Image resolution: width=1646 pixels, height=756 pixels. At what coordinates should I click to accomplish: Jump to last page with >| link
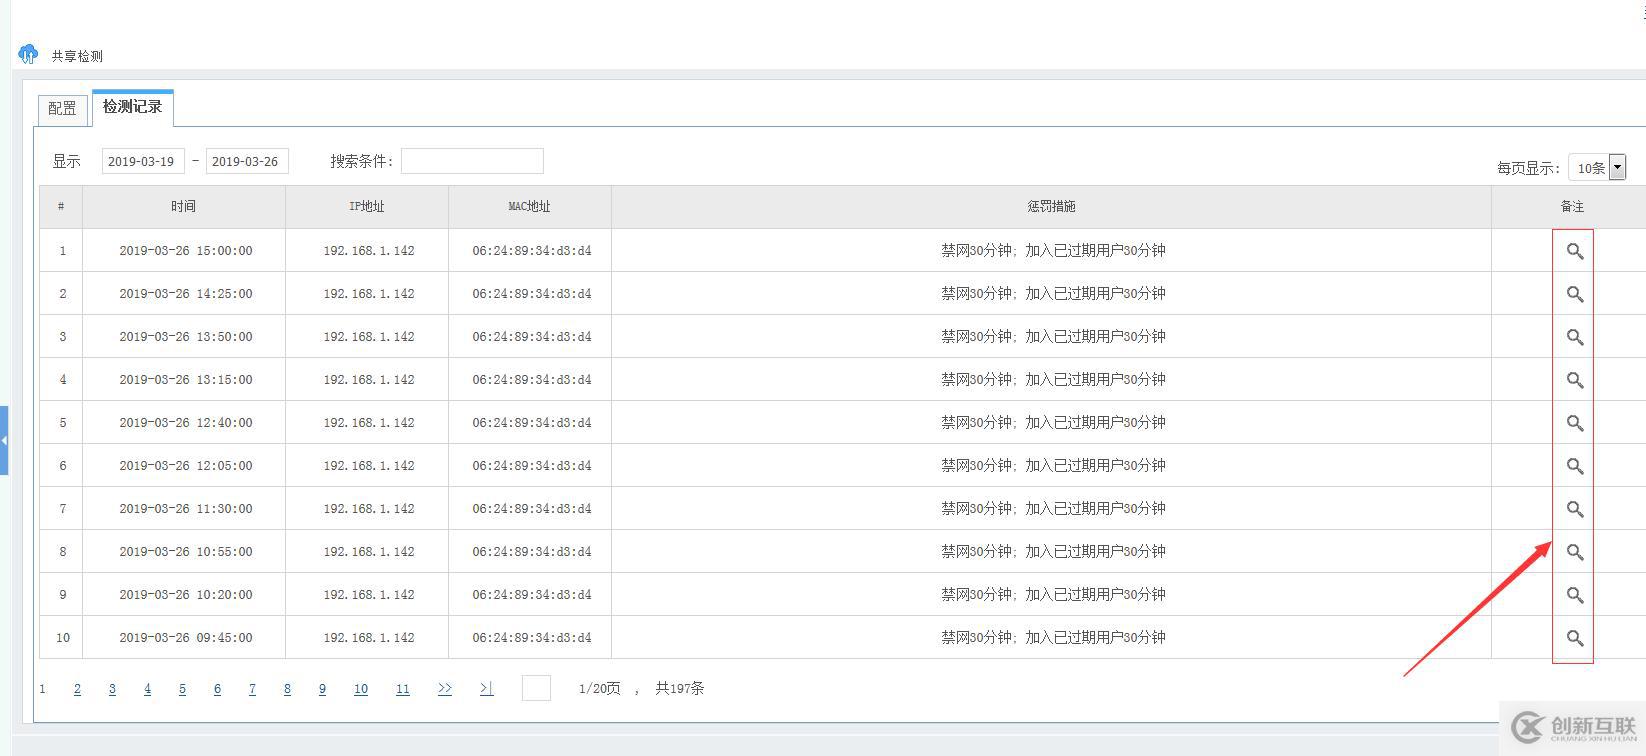click(x=486, y=689)
